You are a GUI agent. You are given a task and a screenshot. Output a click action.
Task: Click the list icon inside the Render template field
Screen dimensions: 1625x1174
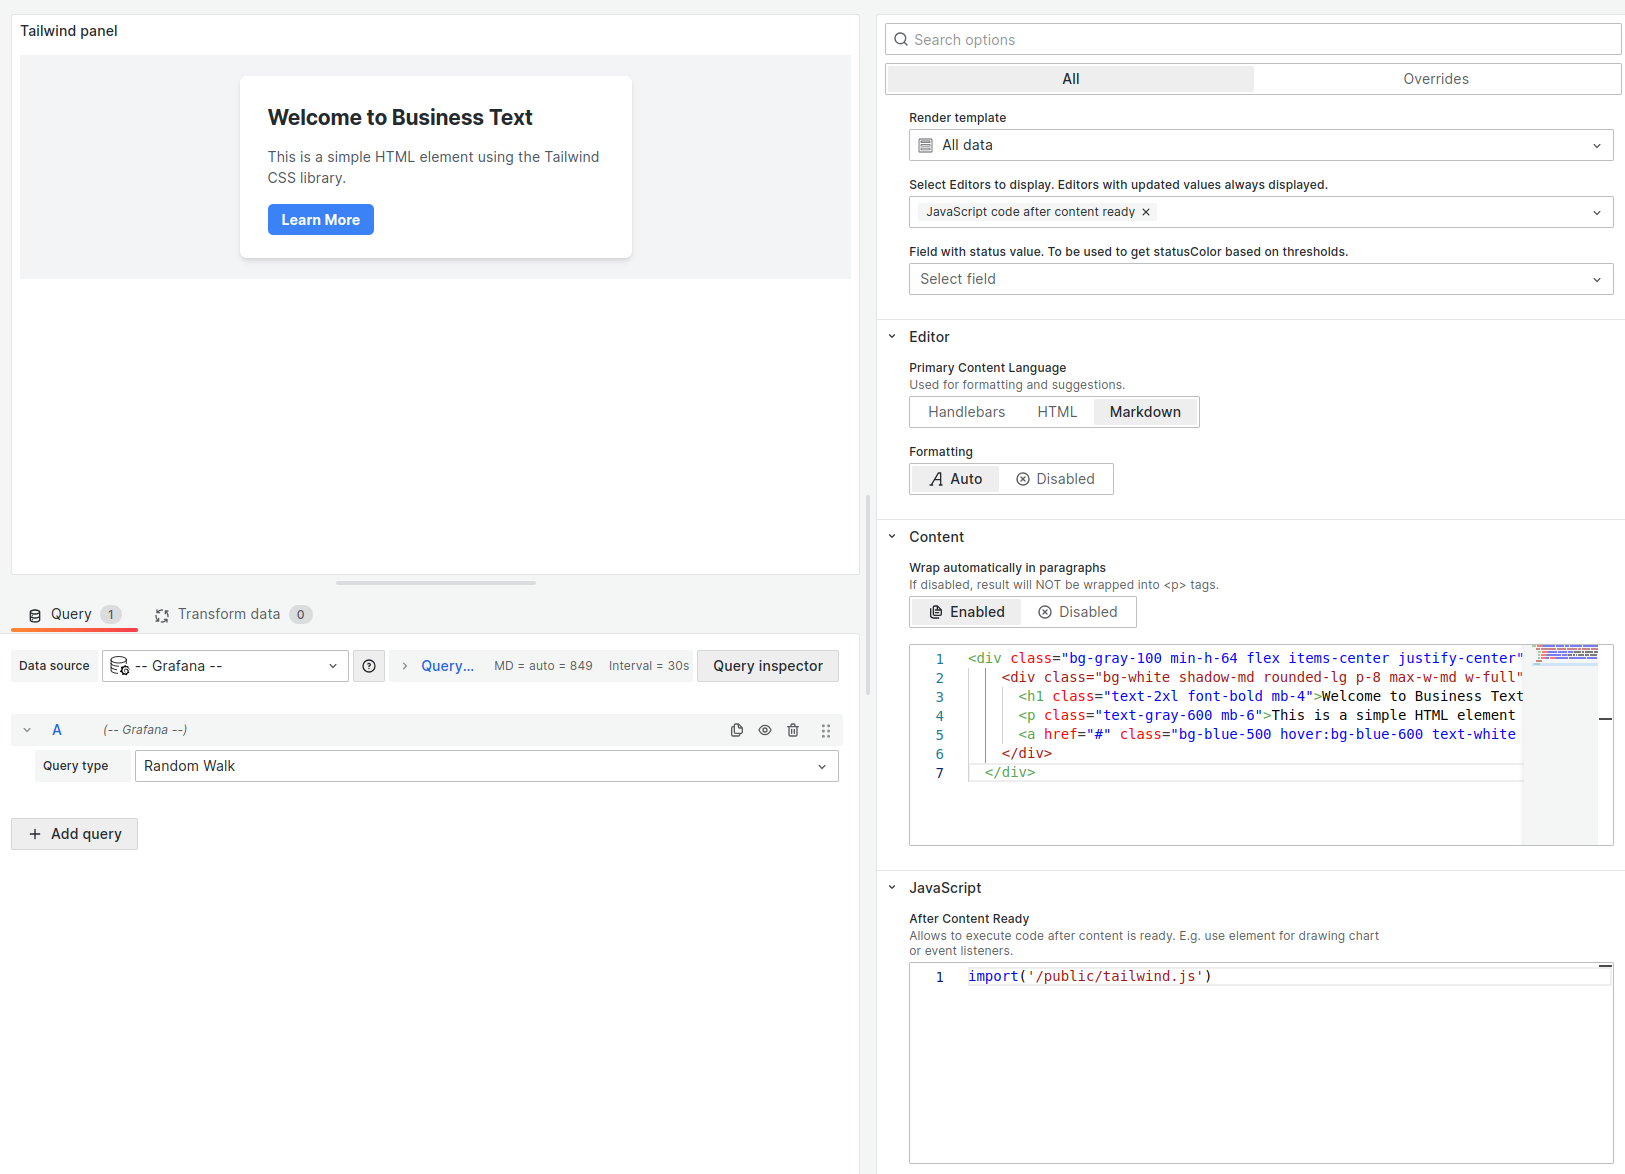pos(924,145)
